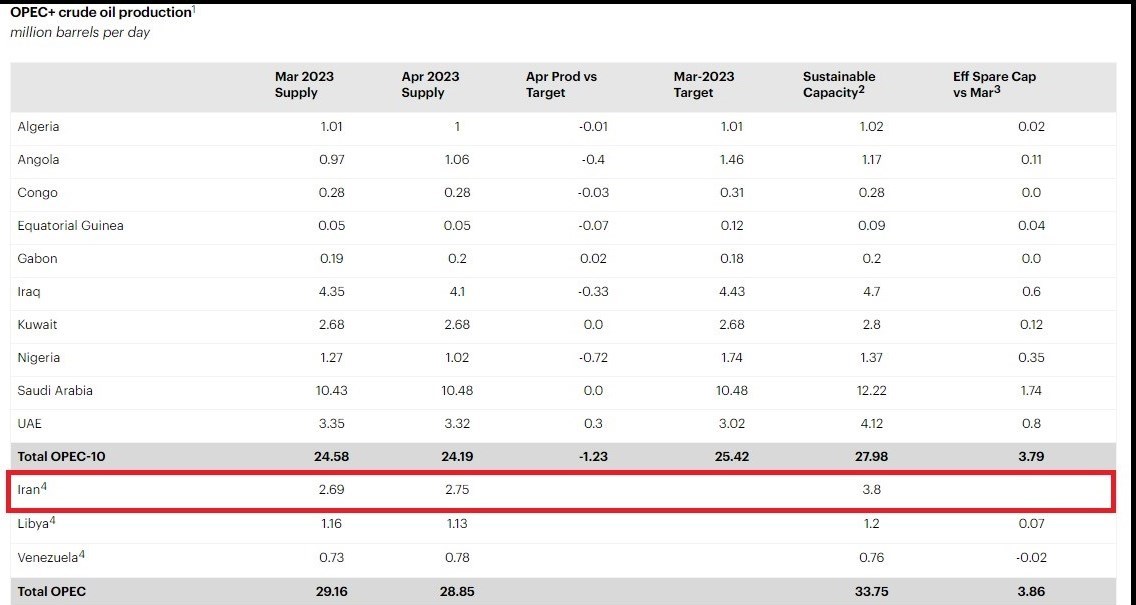Select the Equatorial Guinea row label

(70, 226)
